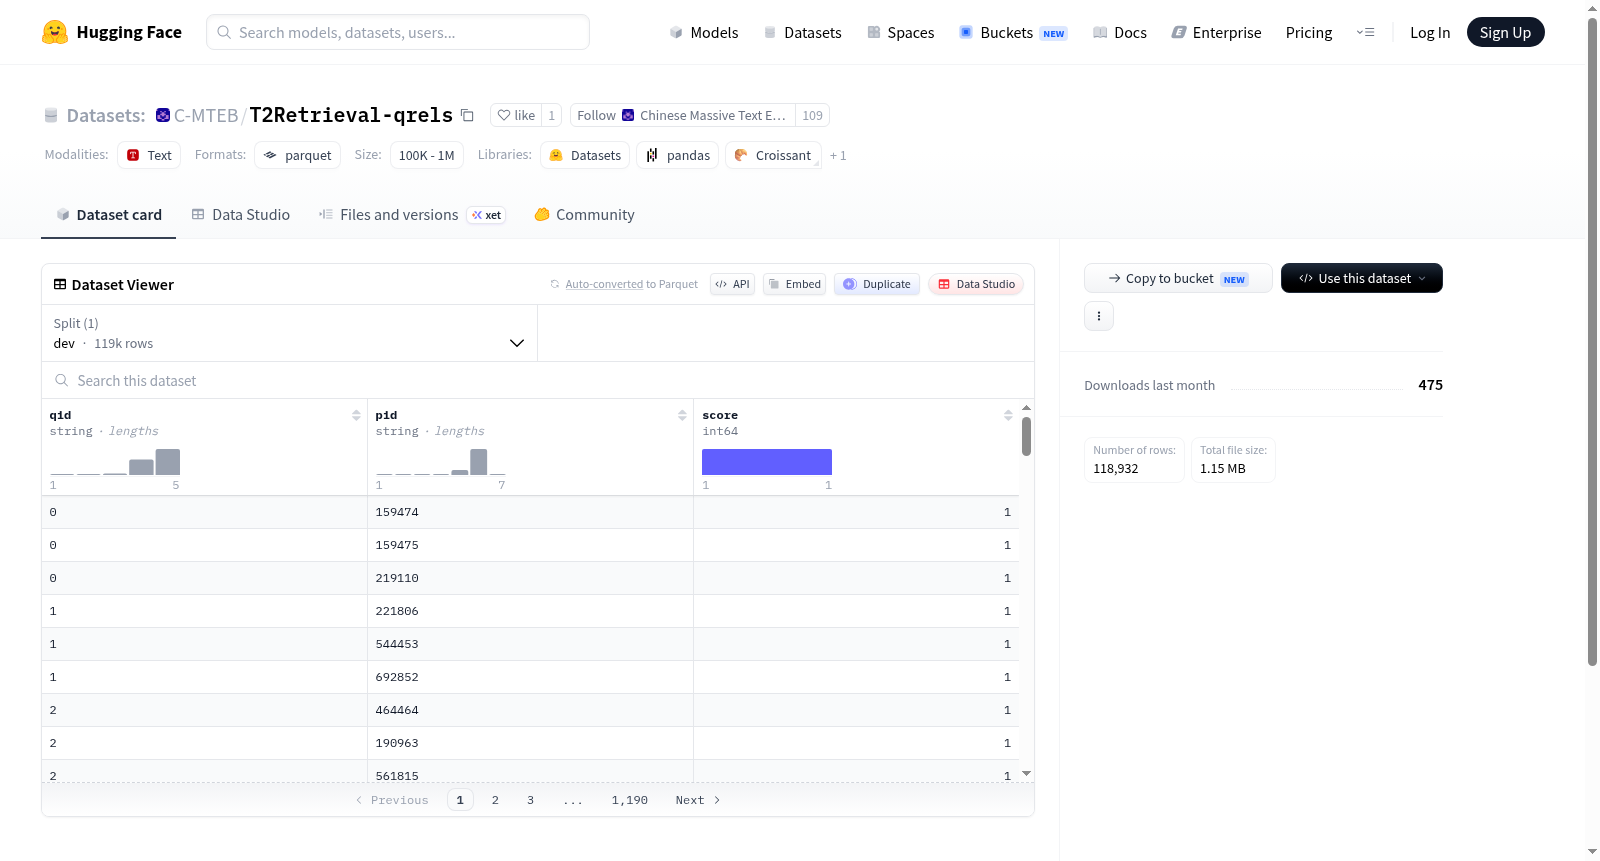This screenshot has height=861, width=1600.
Task: Focus the search models input
Action: tap(398, 32)
